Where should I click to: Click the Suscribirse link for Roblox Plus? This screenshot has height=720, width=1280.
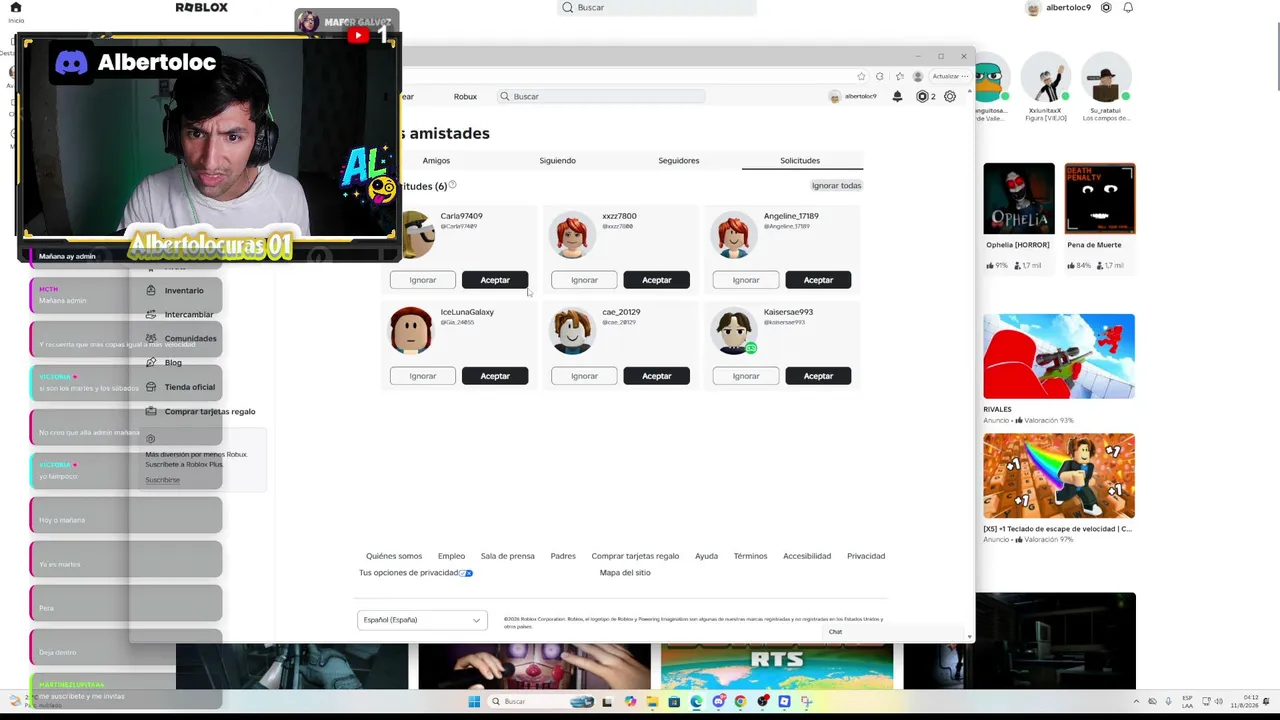(x=162, y=480)
